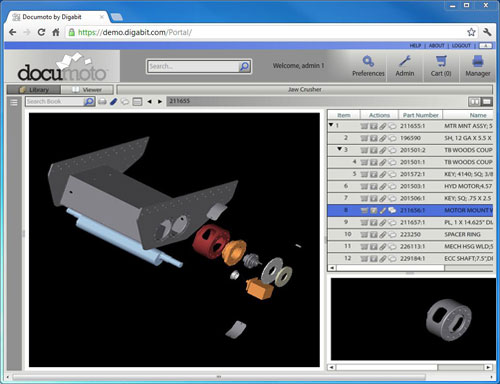Open the HELP link
Image resolution: width=500 pixels, height=384 pixels.
pyautogui.click(x=415, y=46)
